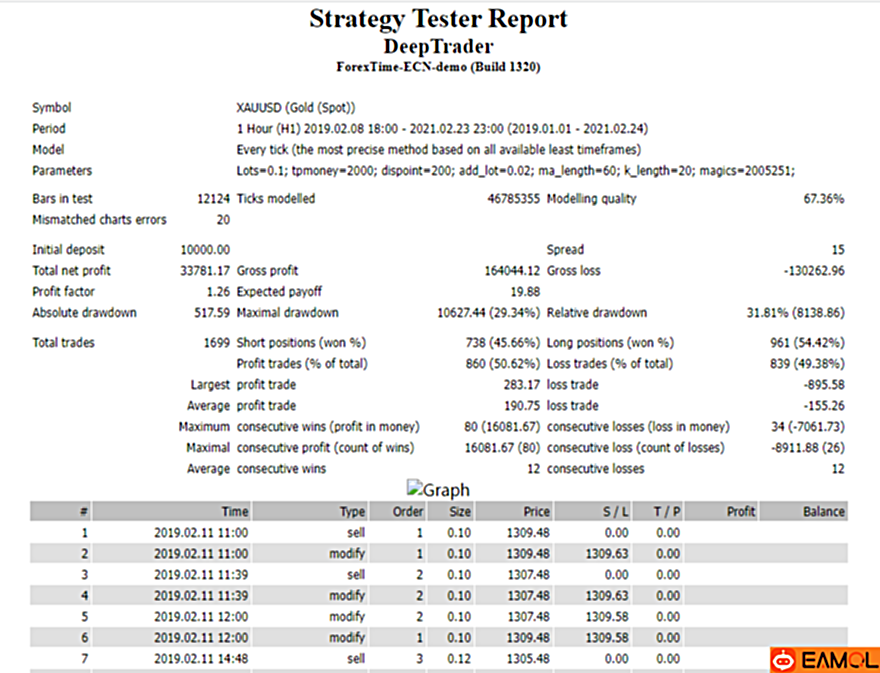Viewport: 880px width, 673px height.
Task: Click Average profit trade value "190.75"
Action: click(521, 406)
